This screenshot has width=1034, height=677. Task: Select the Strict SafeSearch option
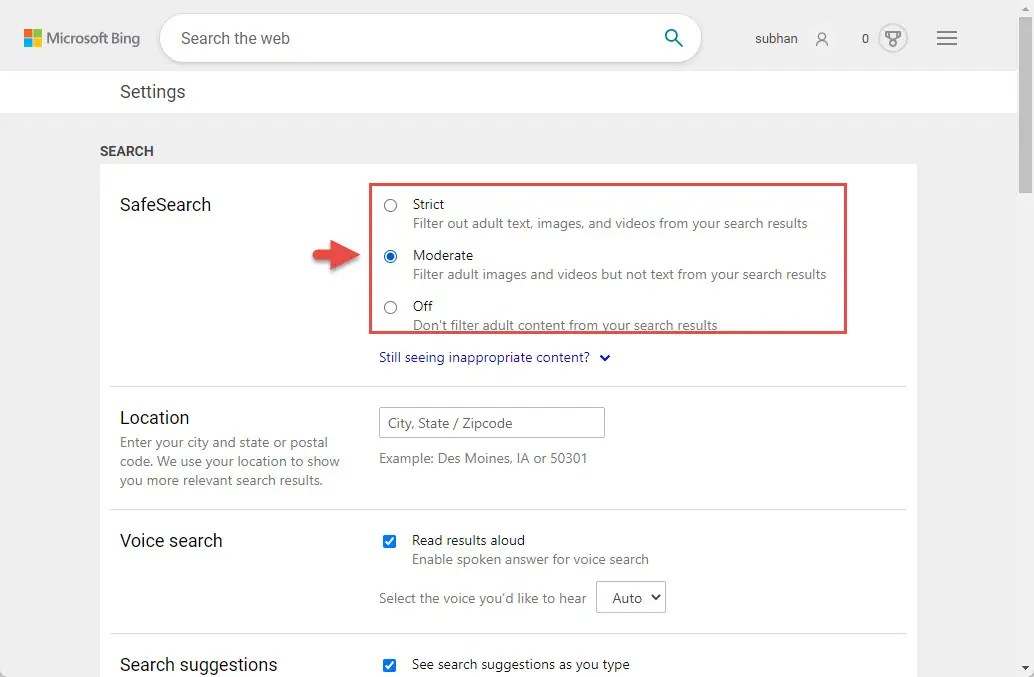(x=391, y=205)
